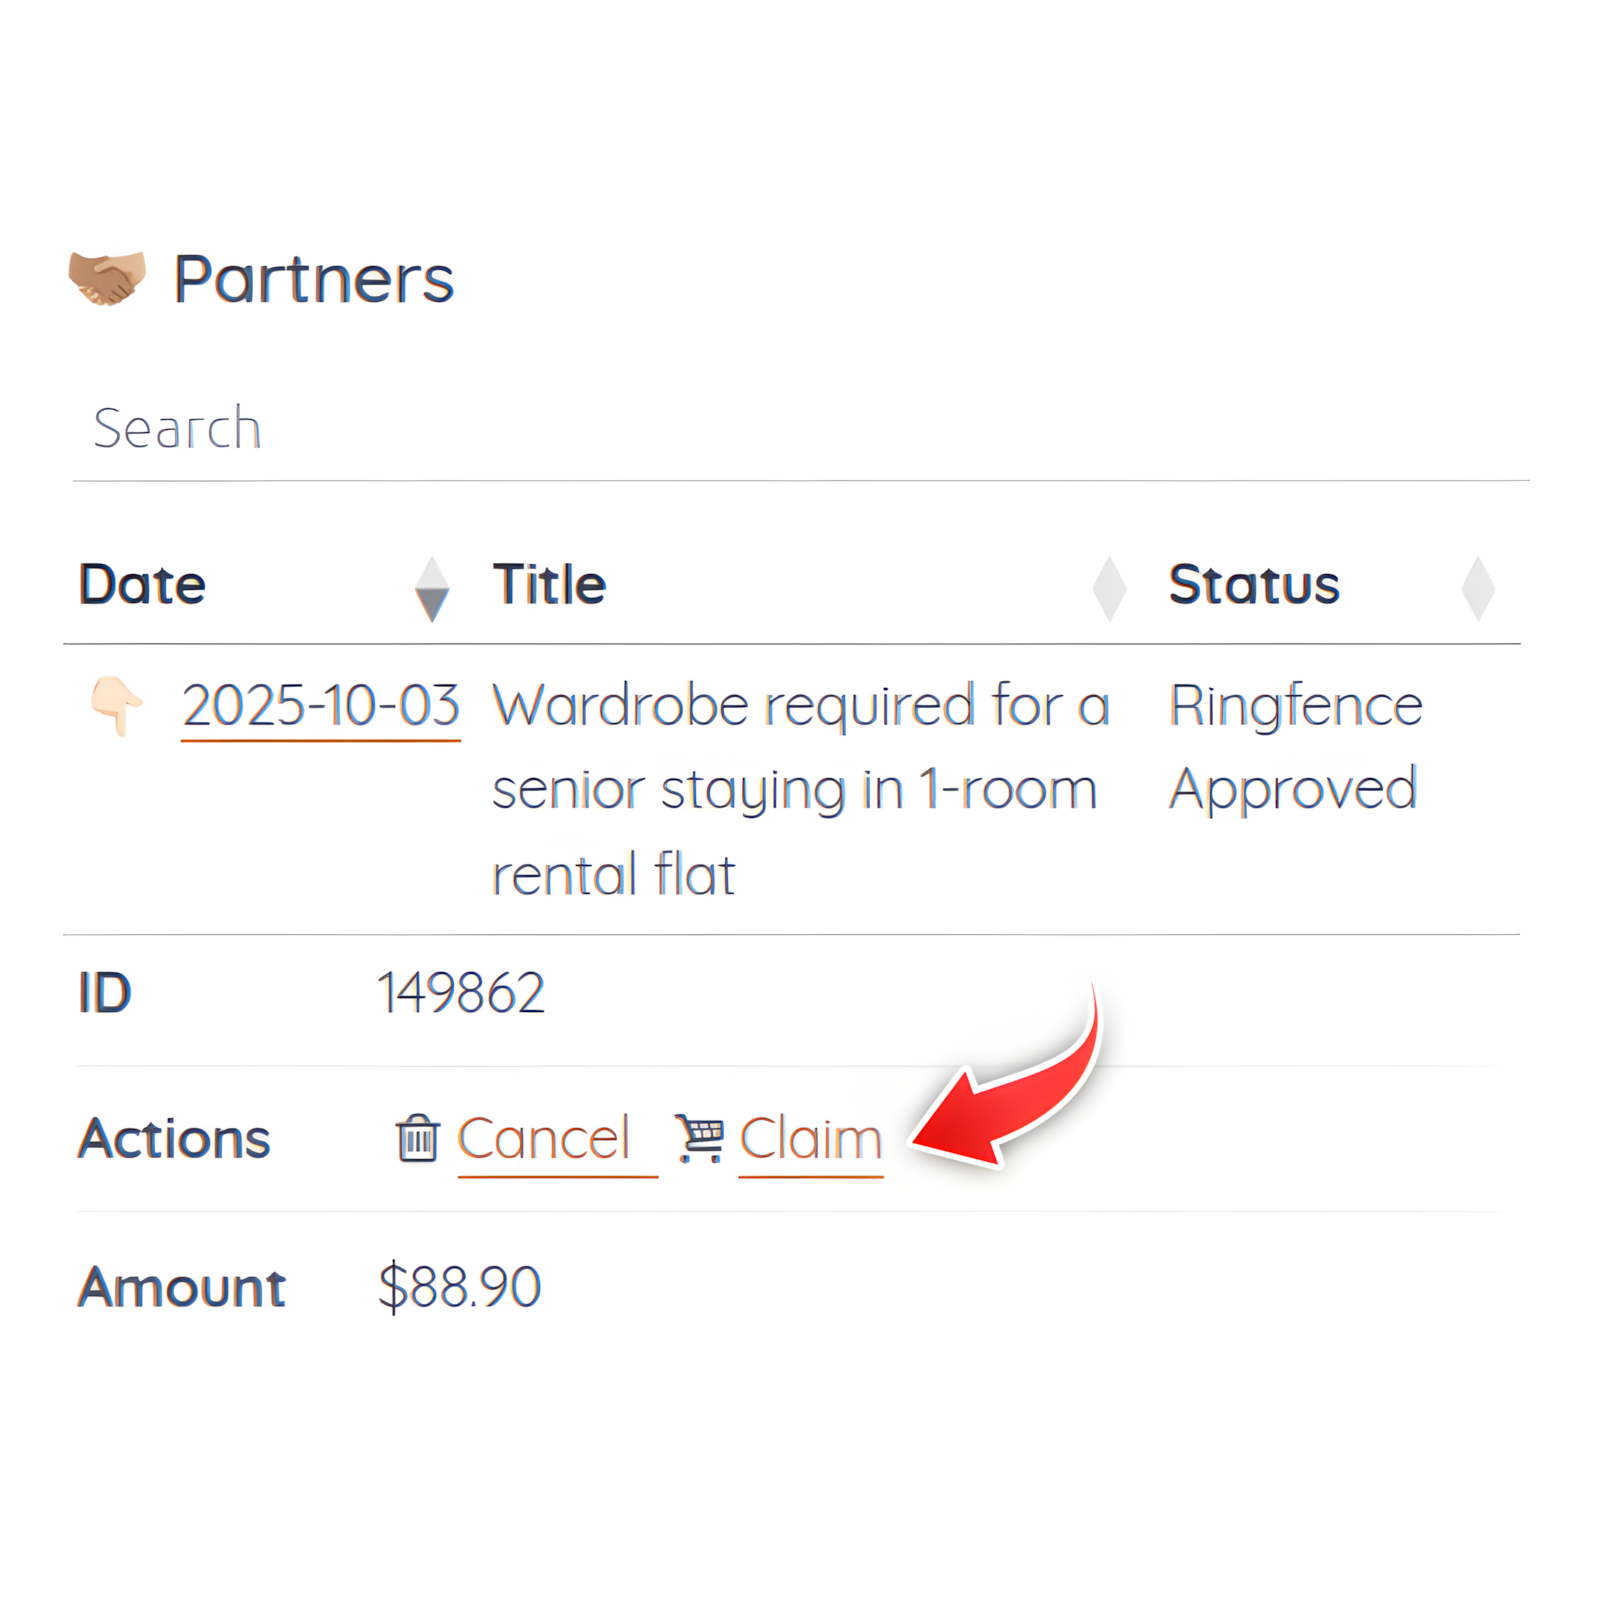Click the Title column header
Viewport: 1600px width, 1600px height.
point(550,585)
